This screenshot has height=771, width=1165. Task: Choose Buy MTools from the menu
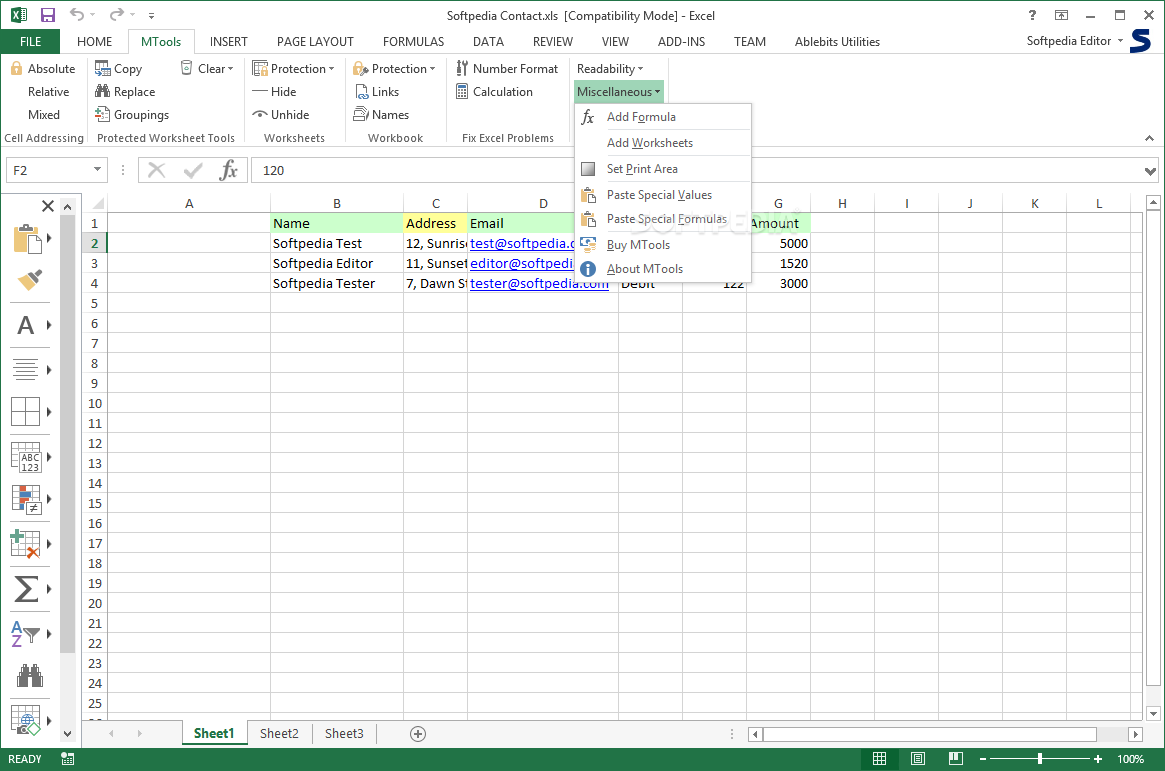click(x=663, y=244)
